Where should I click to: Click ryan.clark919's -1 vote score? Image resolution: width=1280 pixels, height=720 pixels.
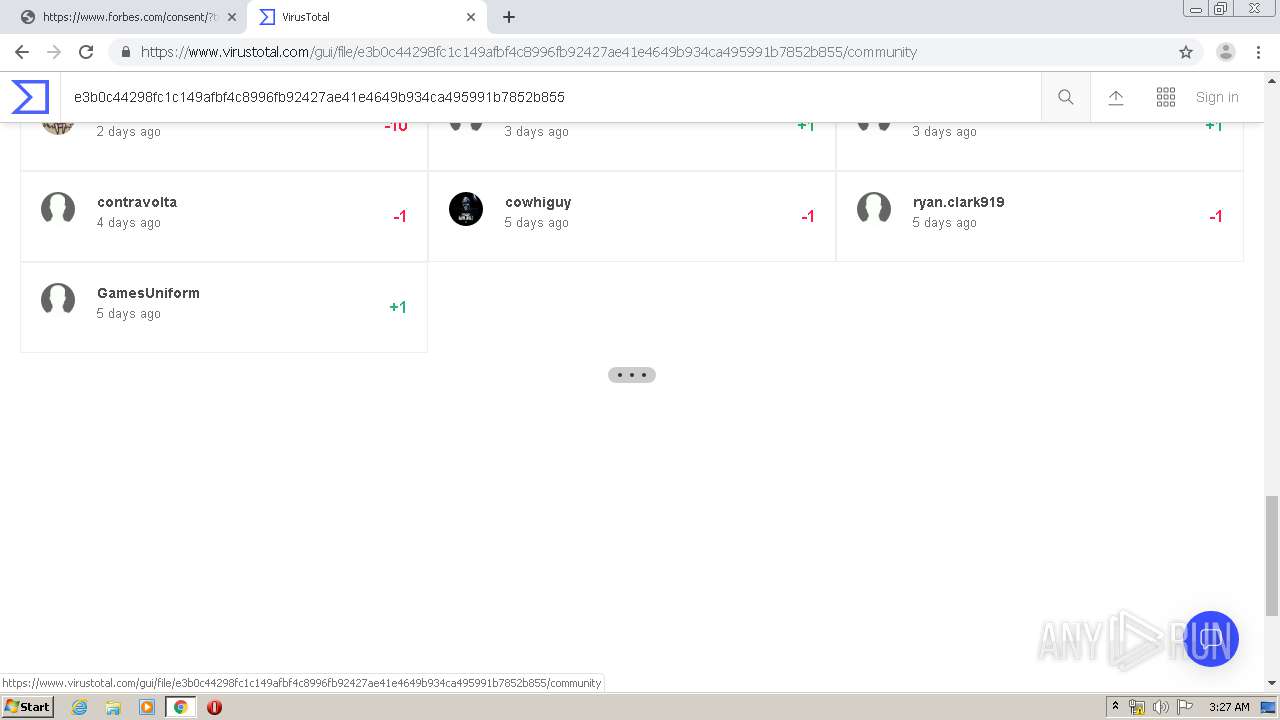[x=1216, y=216]
